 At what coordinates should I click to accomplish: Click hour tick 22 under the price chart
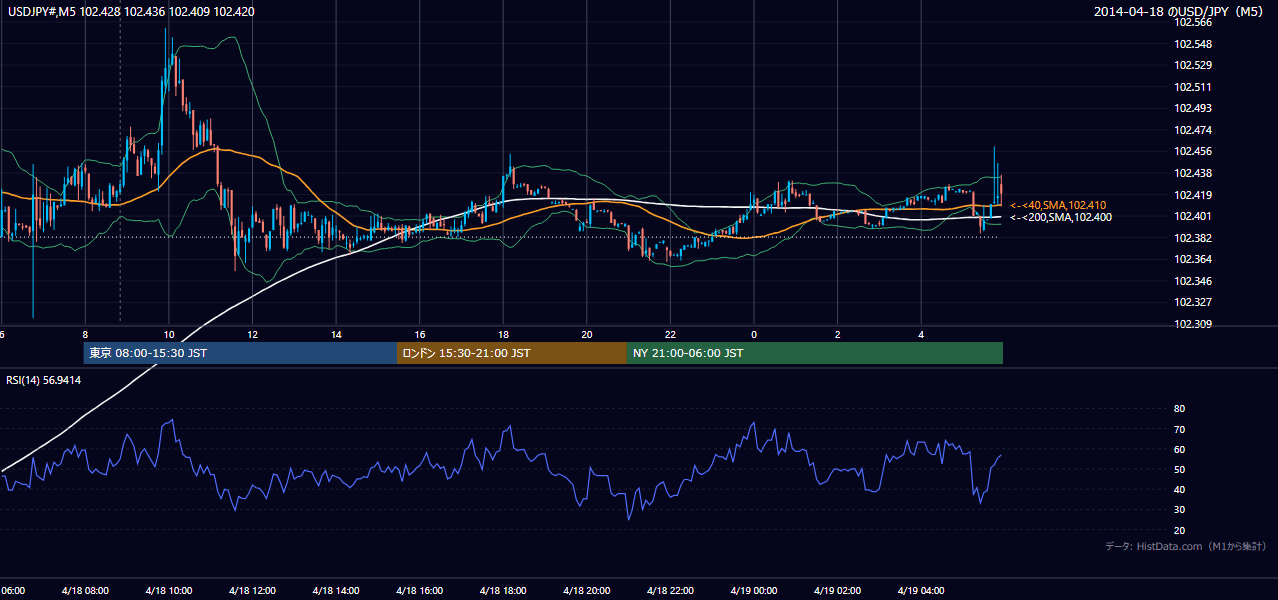pos(671,335)
